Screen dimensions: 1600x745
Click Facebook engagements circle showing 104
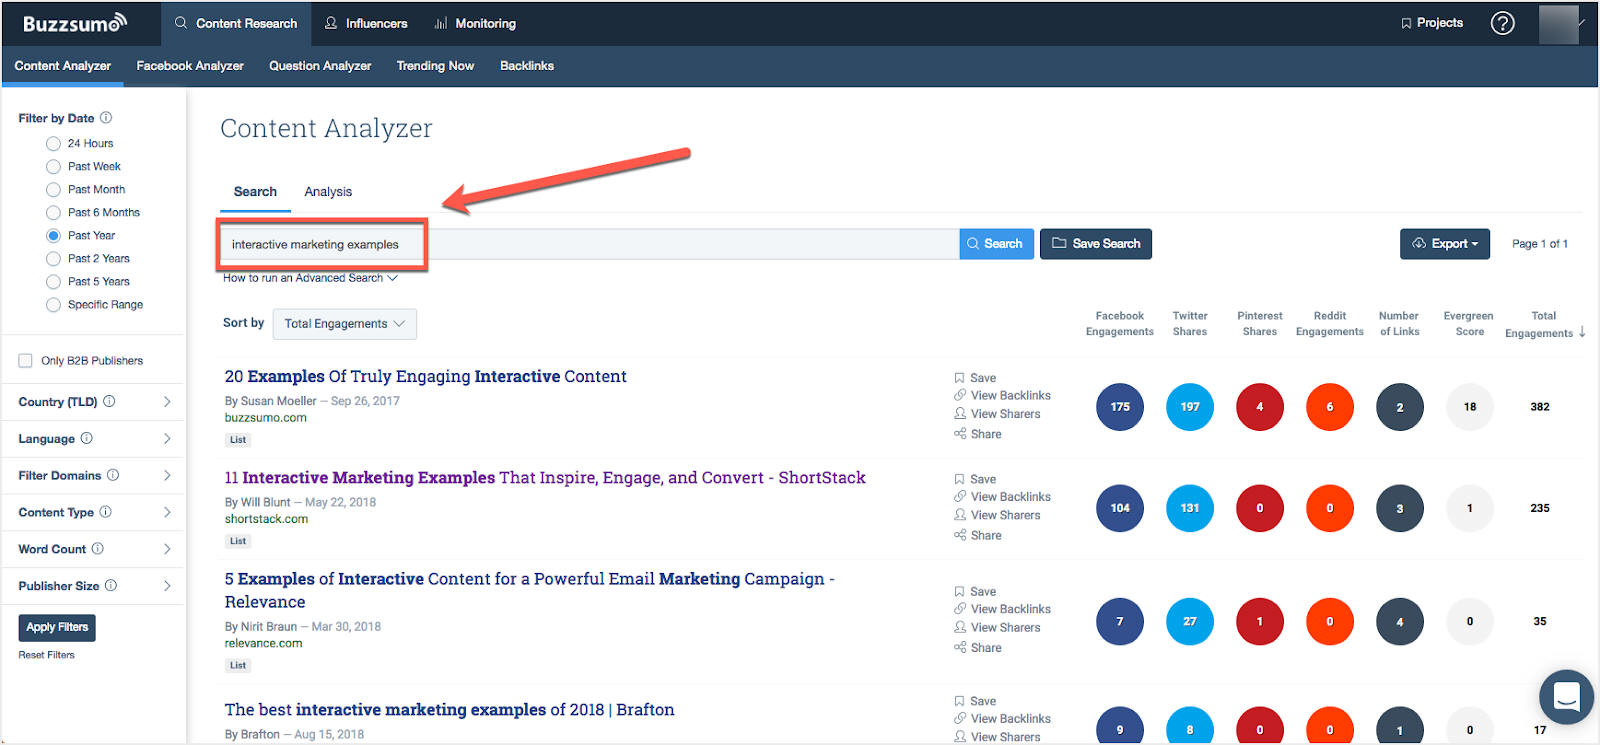[1120, 508]
